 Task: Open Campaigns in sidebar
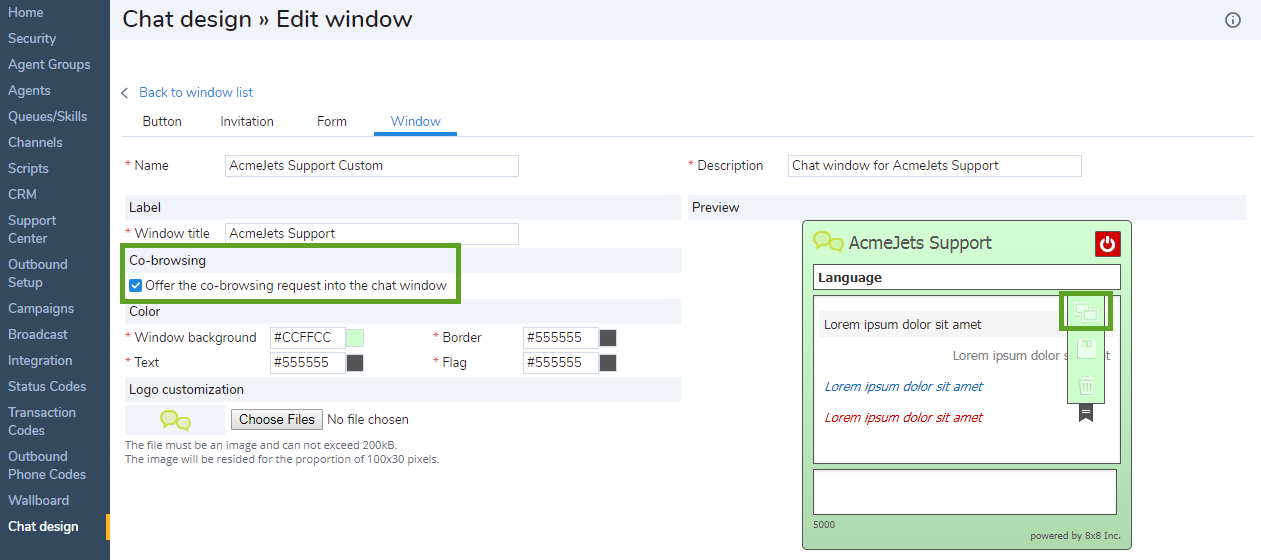tap(41, 308)
